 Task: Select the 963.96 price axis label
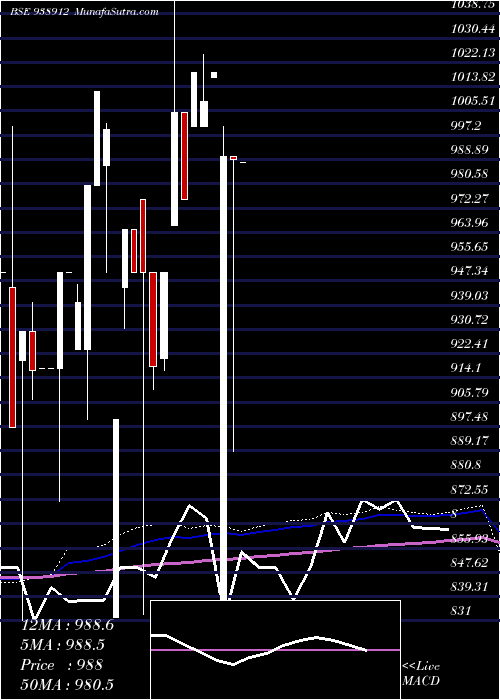coord(470,223)
